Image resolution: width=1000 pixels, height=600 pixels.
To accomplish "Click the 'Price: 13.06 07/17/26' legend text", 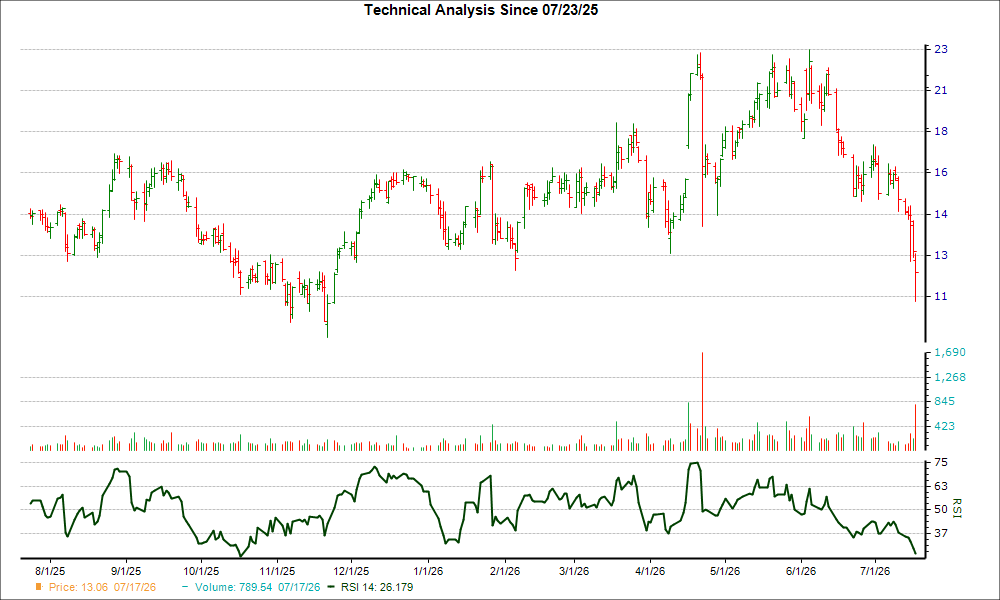I will point(102,587).
